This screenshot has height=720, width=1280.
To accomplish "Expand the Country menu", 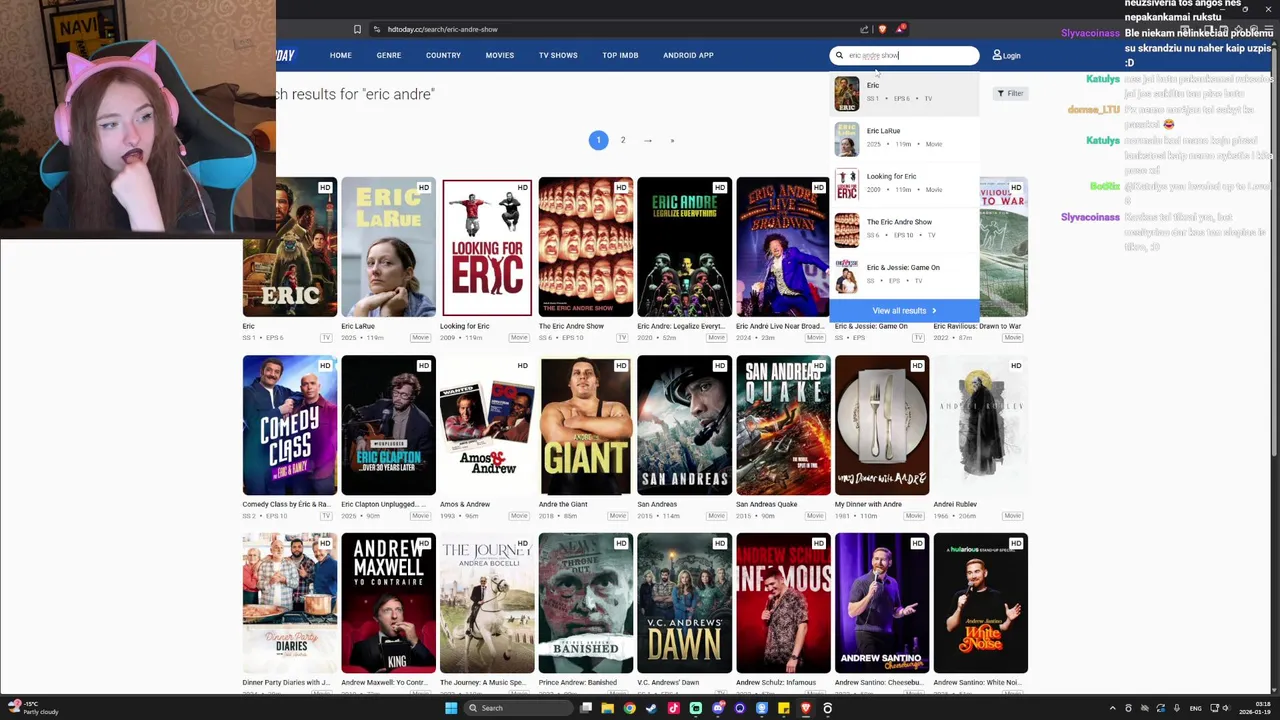I will click(443, 55).
